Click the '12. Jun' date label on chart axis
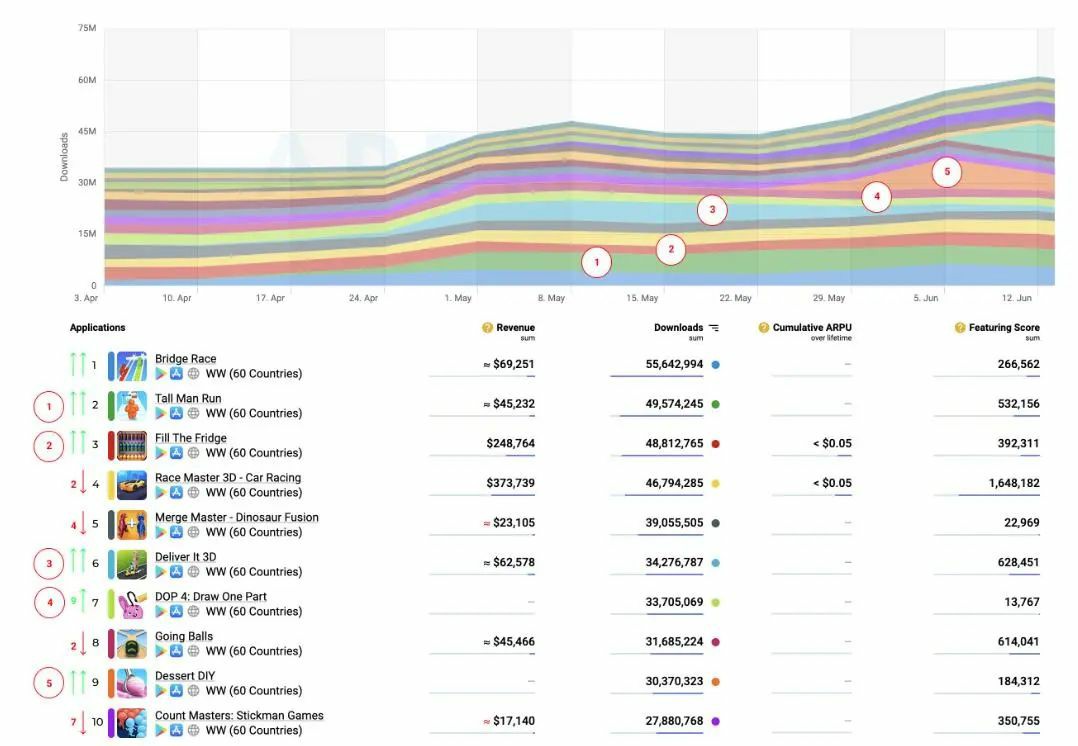Image resolution: width=1078 pixels, height=746 pixels. pyautogui.click(x=1017, y=298)
